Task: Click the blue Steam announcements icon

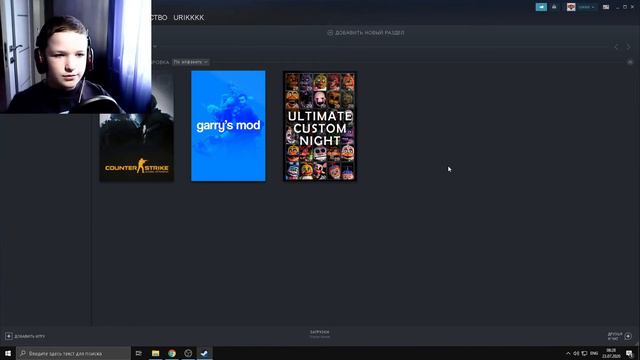Action: pyautogui.click(x=541, y=7)
